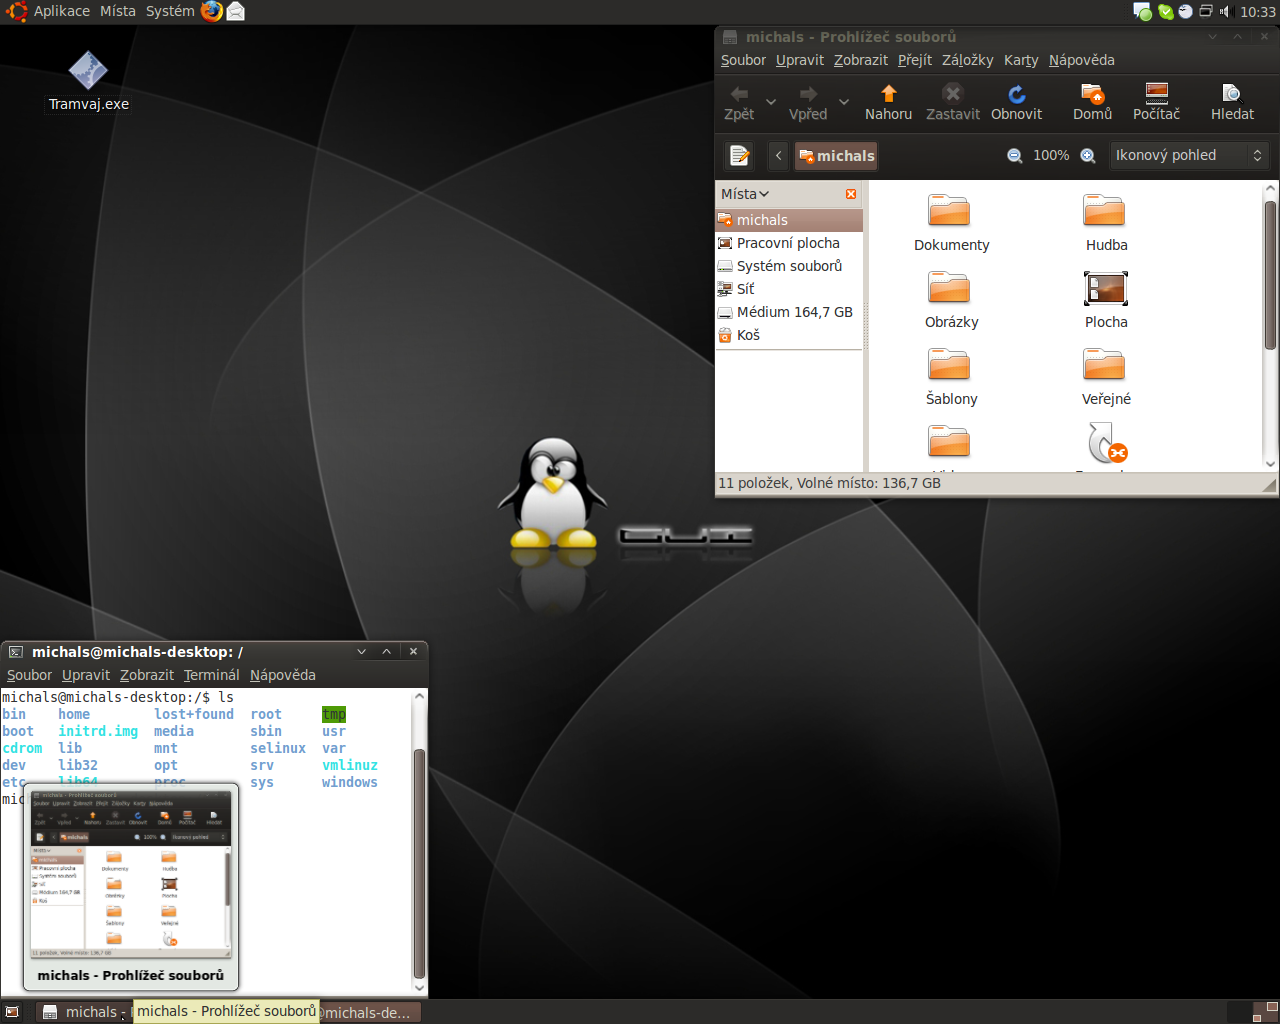The width and height of the screenshot is (1280, 1024).
Task: Click the 100% zoom level button
Action: [1051, 155]
